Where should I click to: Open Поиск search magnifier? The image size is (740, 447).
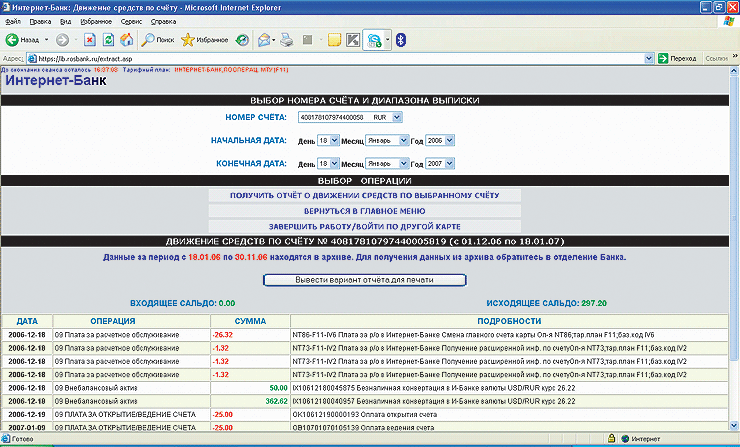[158, 40]
